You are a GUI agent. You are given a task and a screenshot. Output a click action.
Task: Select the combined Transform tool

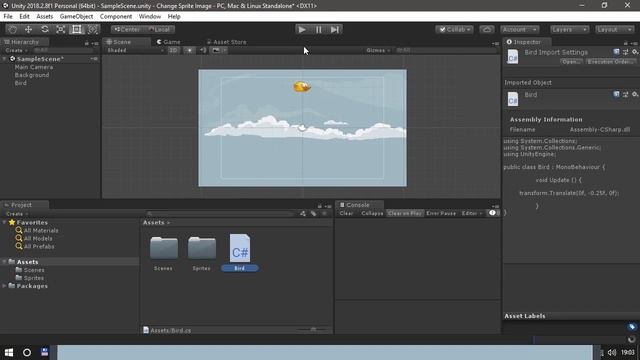click(93, 29)
